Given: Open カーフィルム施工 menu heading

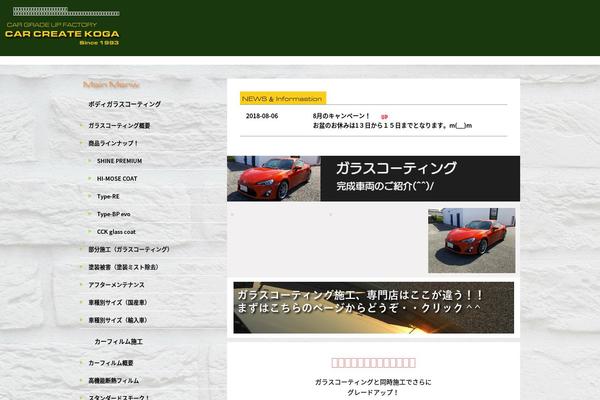Looking at the screenshot, I should (119, 341).
